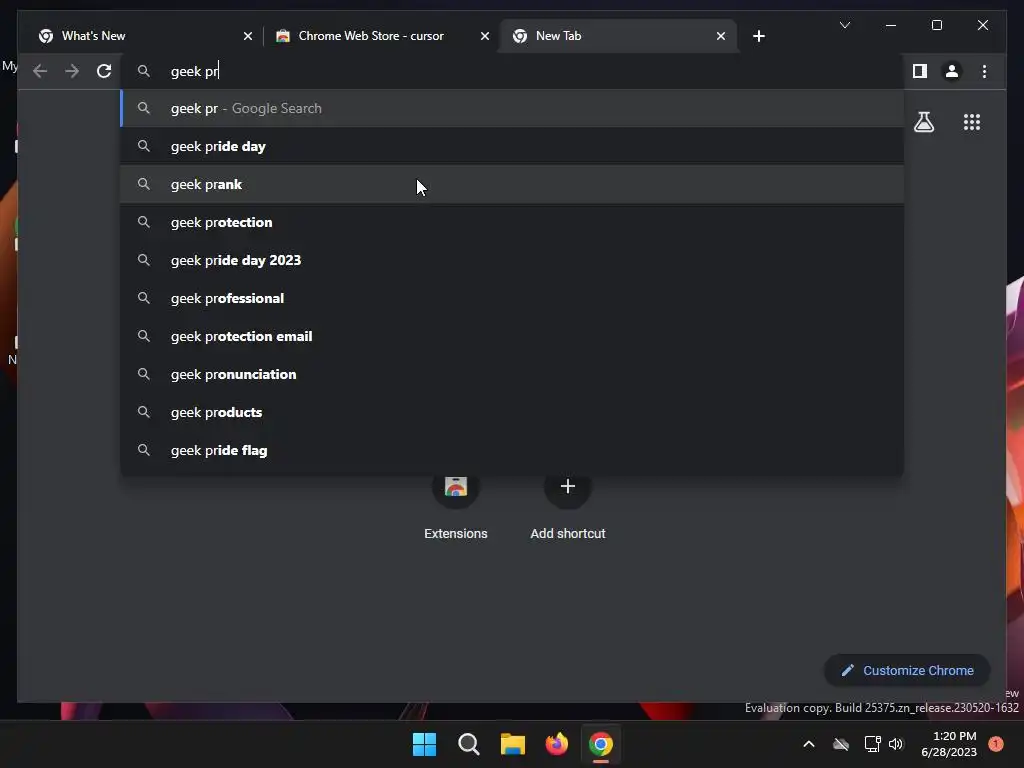This screenshot has width=1024, height=768.
Task: Open the Customize Chrome button
Action: (x=907, y=671)
